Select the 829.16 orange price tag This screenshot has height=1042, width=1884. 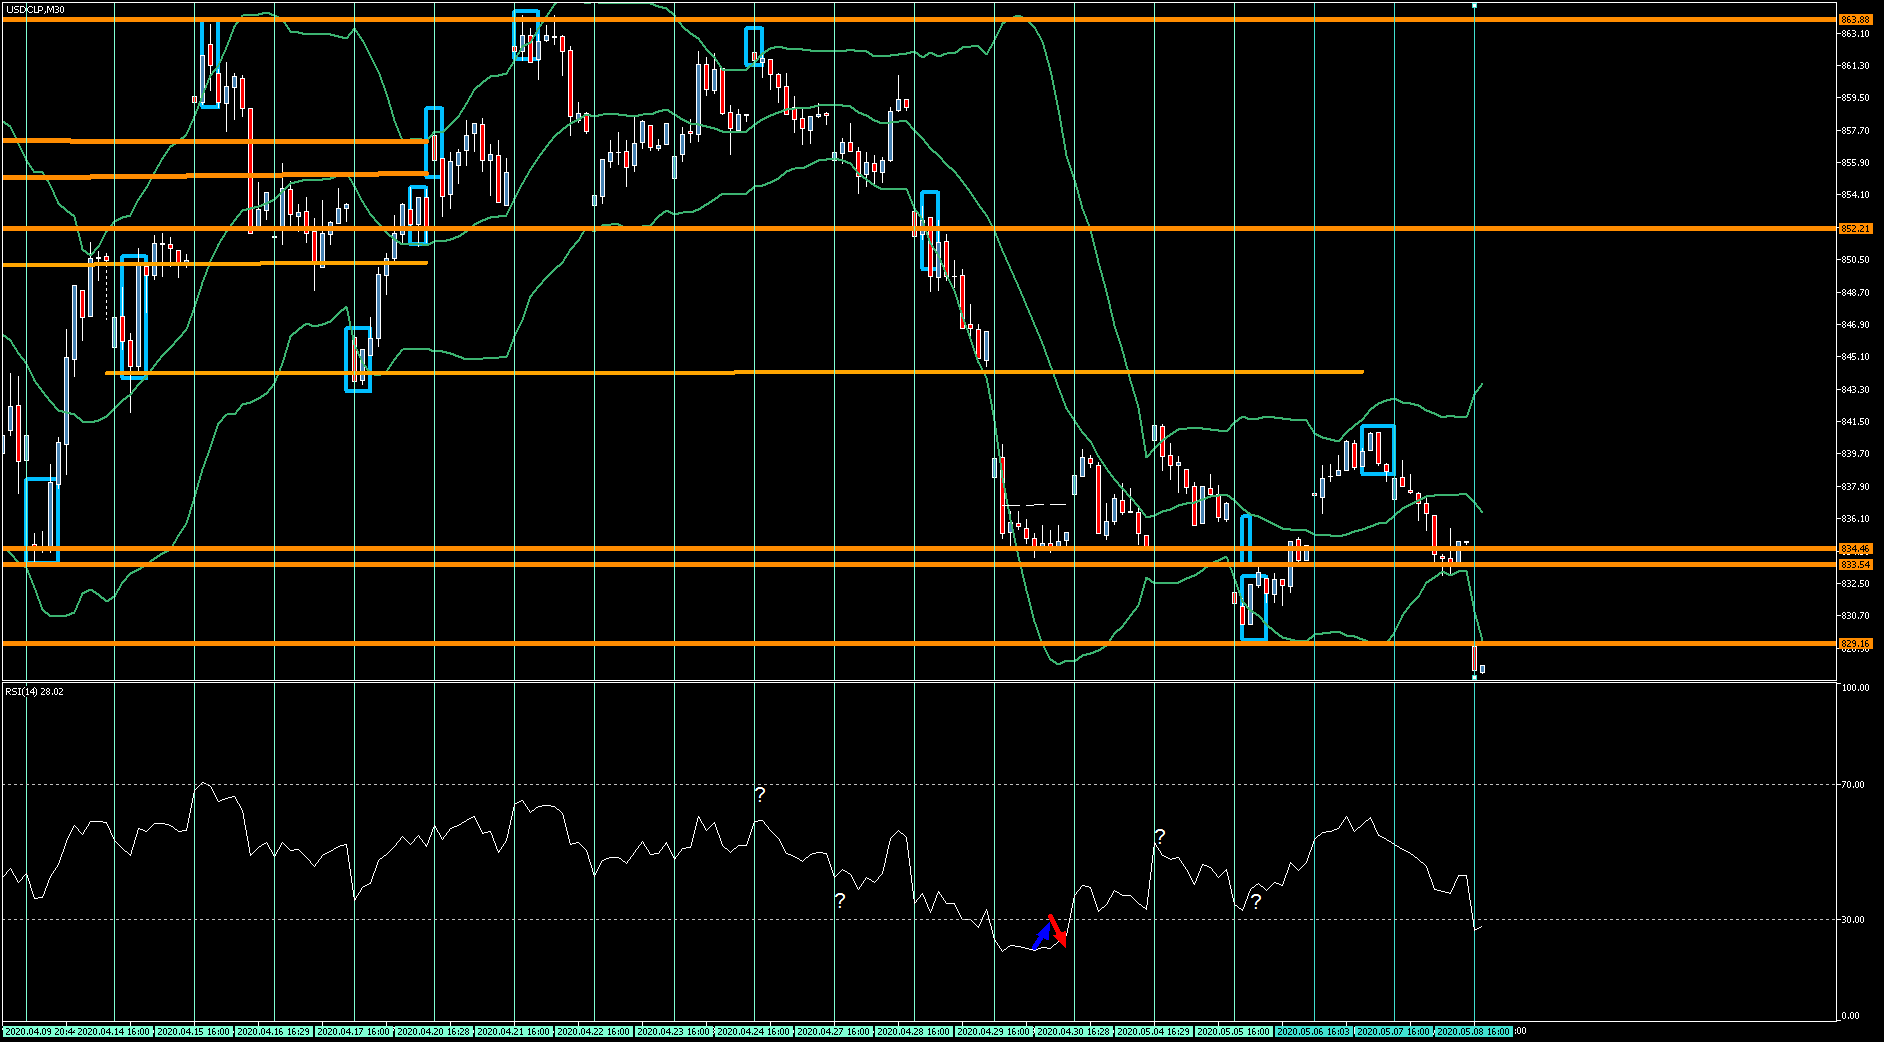[x=1855, y=643]
